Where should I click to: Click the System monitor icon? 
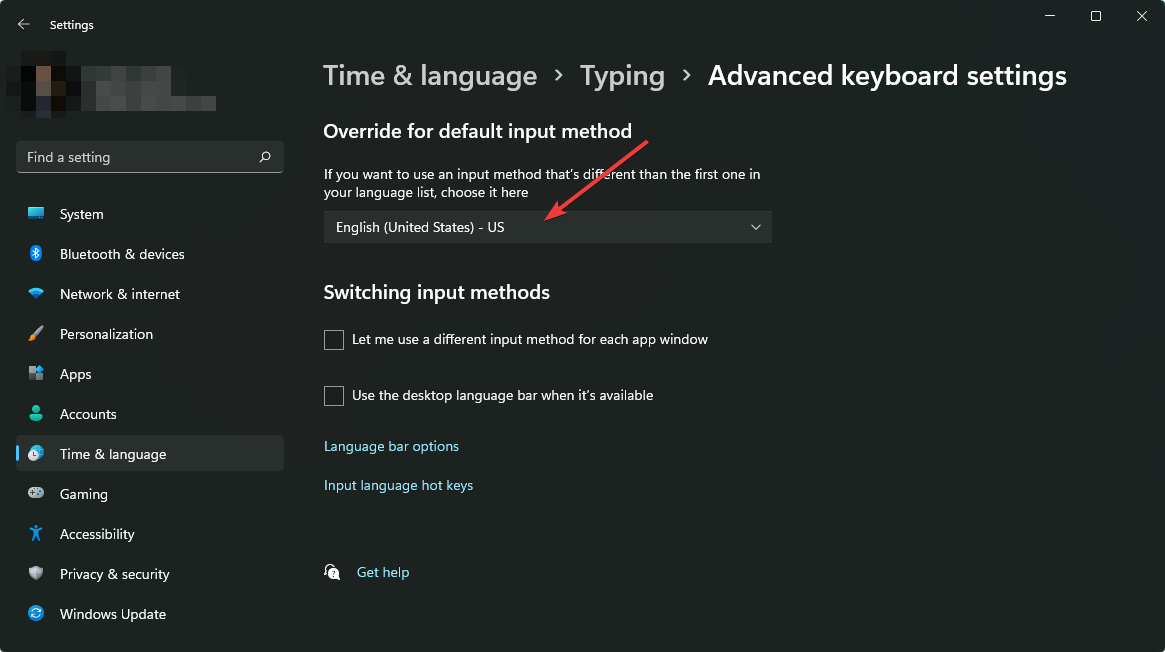(36, 214)
